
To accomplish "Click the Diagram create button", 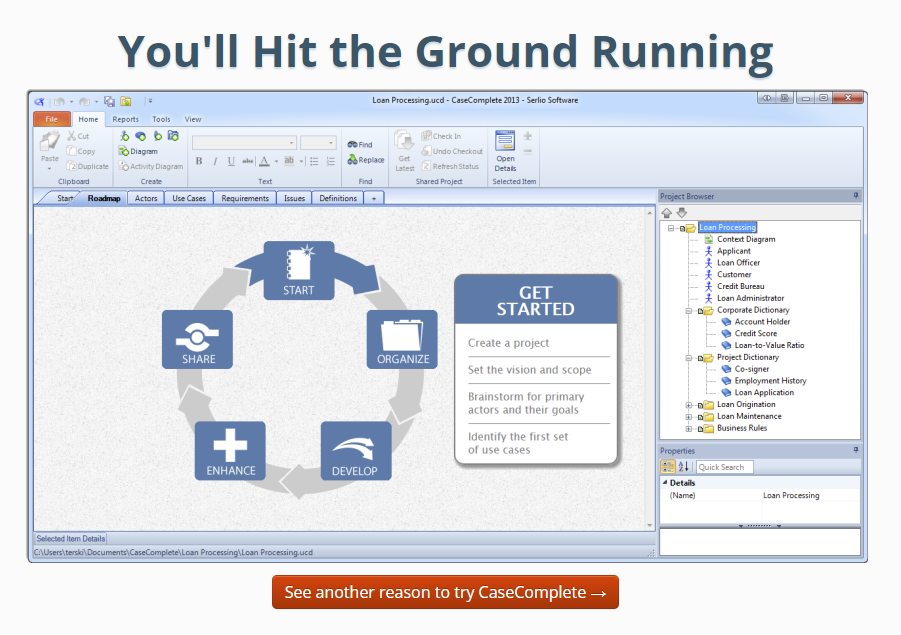I will (138, 151).
